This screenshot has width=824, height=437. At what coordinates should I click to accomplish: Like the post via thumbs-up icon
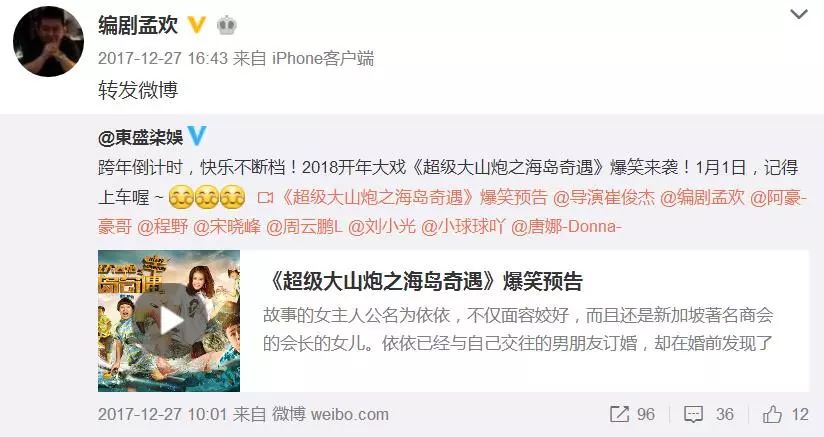(x=772, y=414)
